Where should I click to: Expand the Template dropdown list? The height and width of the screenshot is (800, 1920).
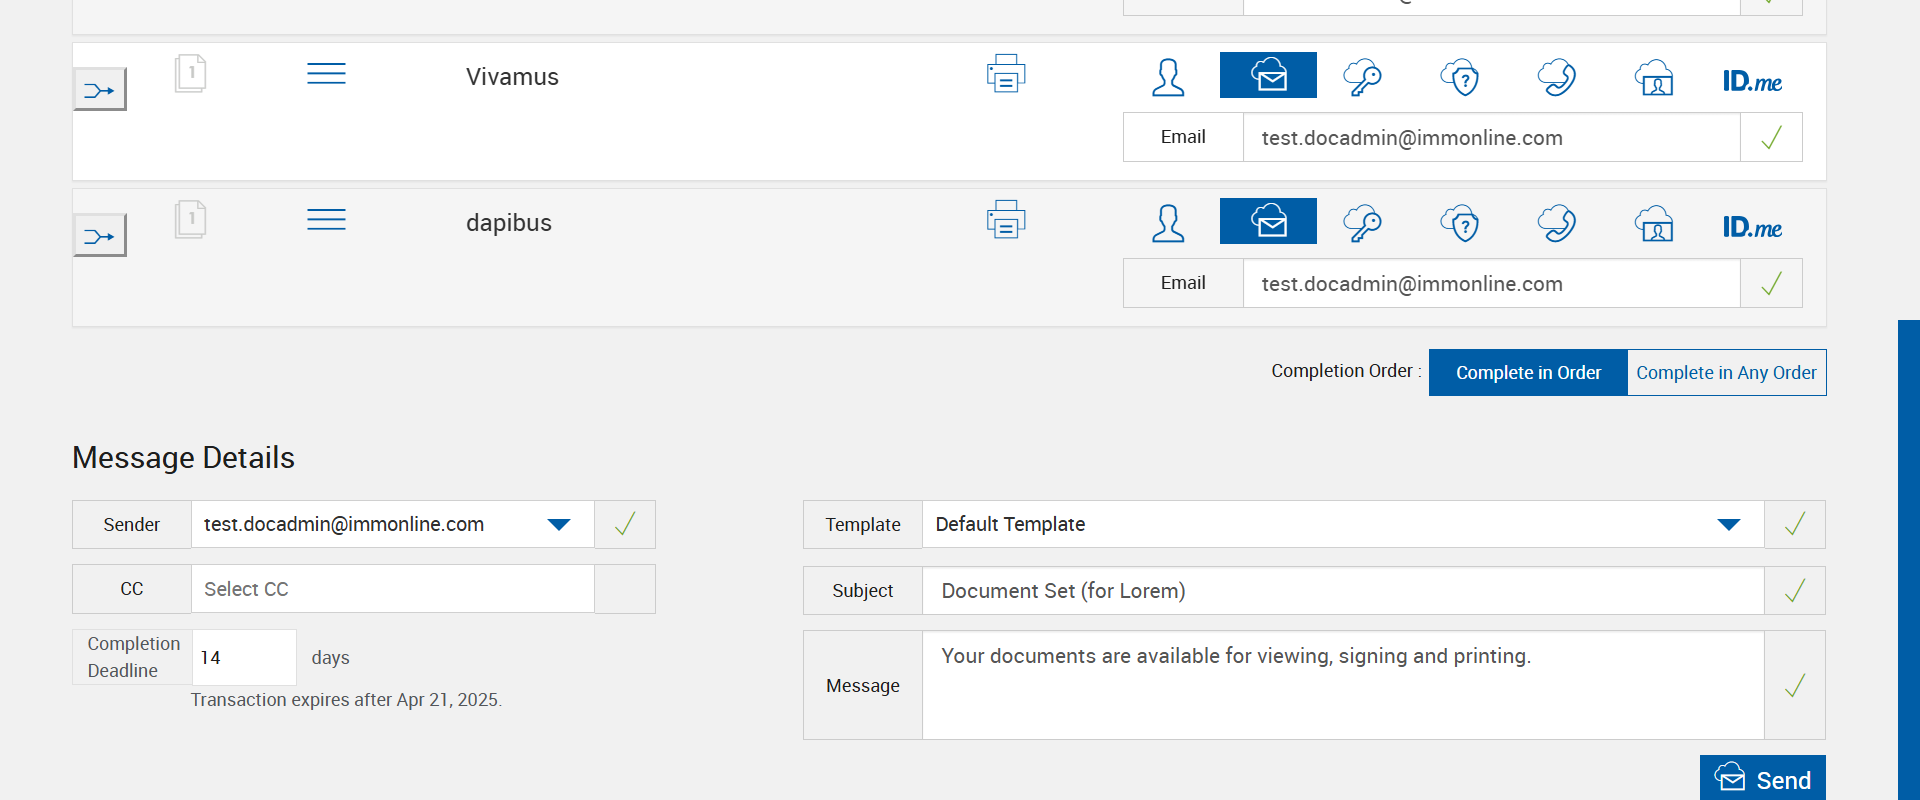1728,525
